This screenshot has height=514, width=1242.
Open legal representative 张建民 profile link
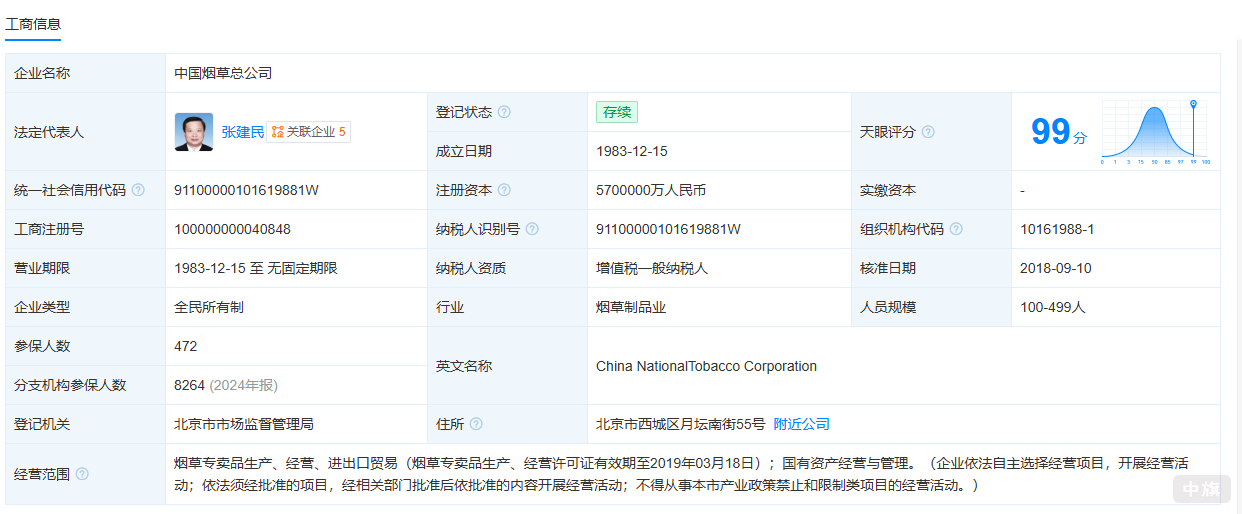tap(243, 132)
